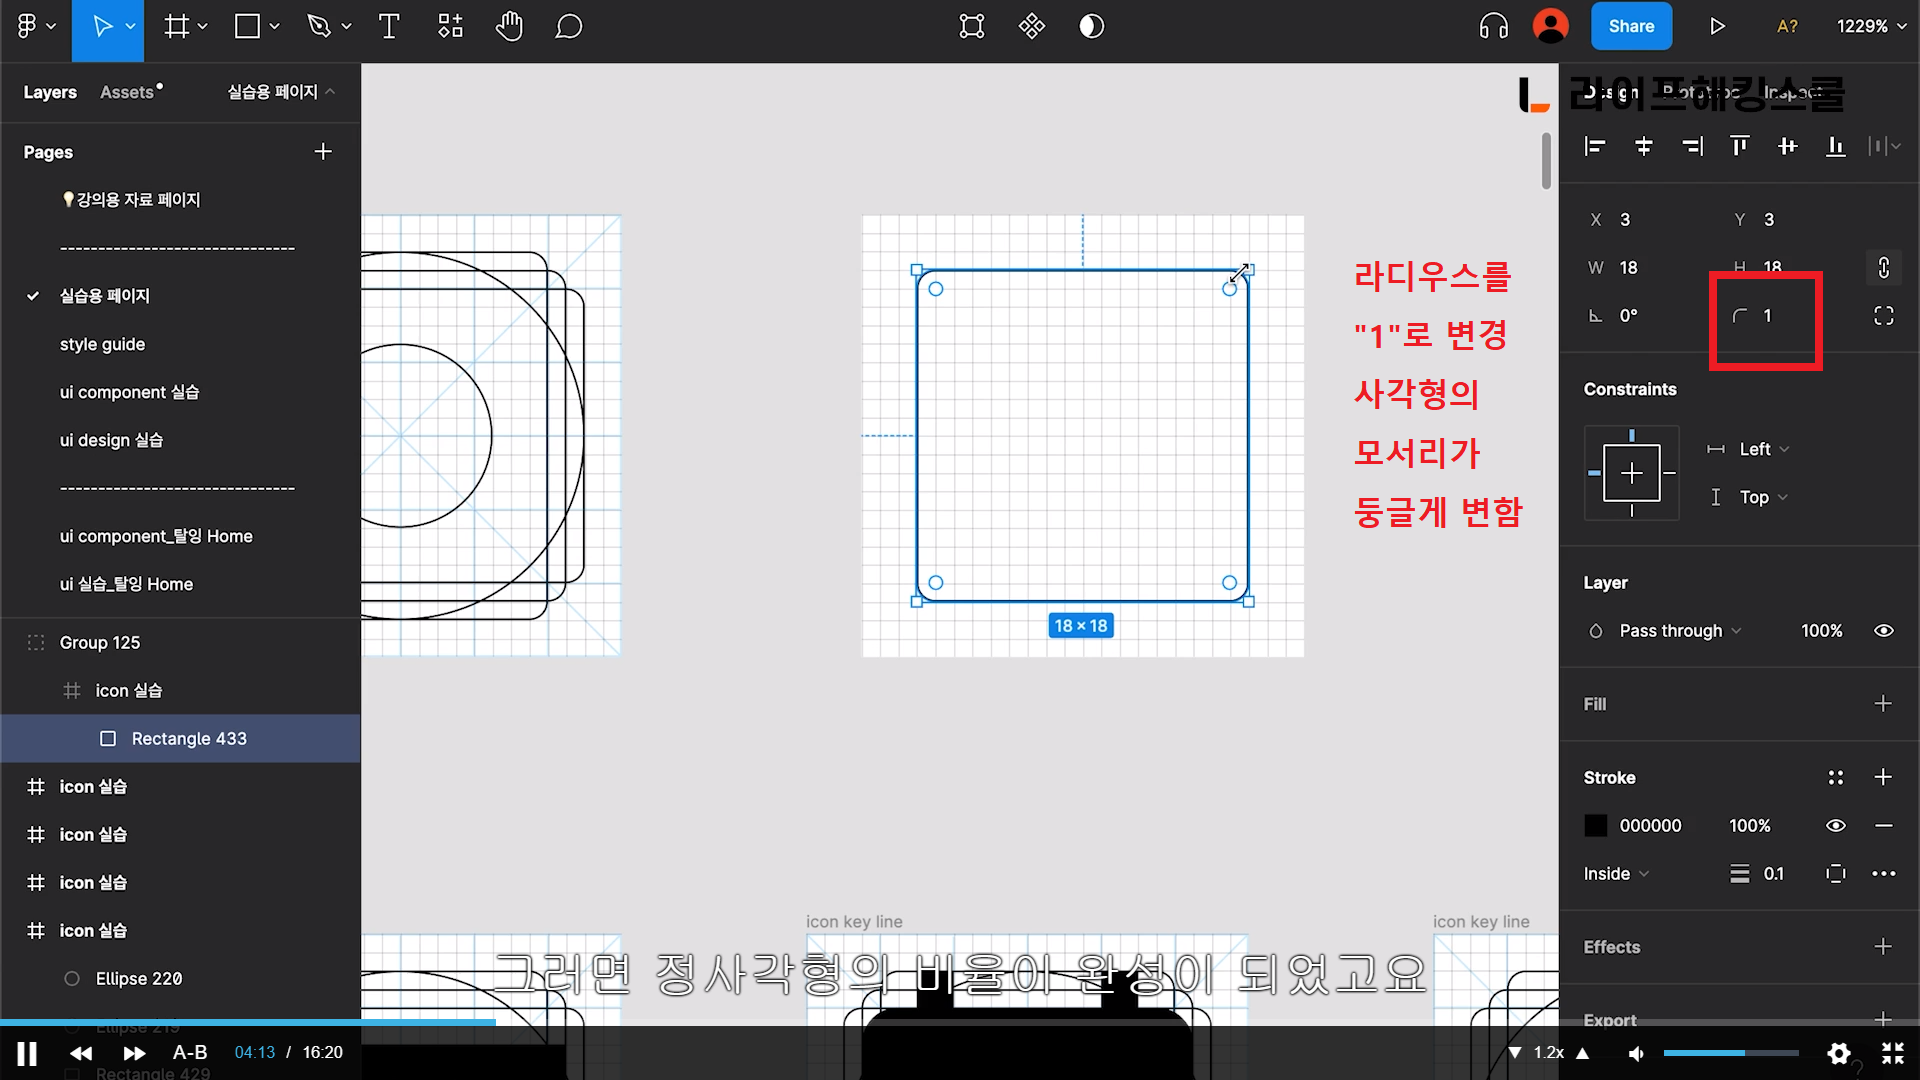The height and width of the screenshot is (1080, 1920).
Task: Select the Hand tool
Action: tap(509, 27)
